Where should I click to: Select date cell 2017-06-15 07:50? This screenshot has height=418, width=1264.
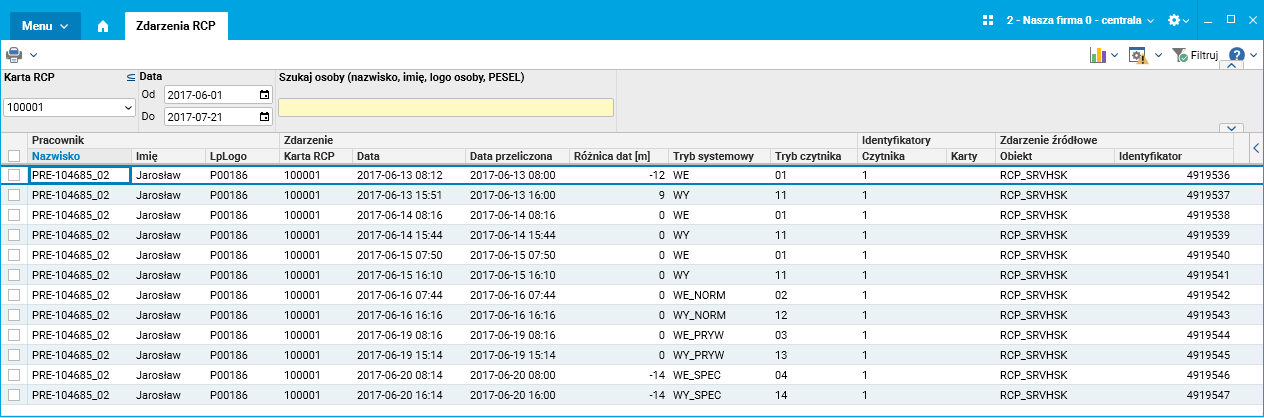408,255
